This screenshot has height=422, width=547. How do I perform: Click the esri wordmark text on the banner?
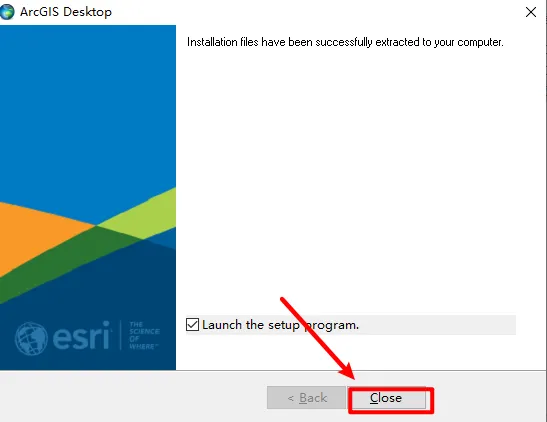pos(82,336)
